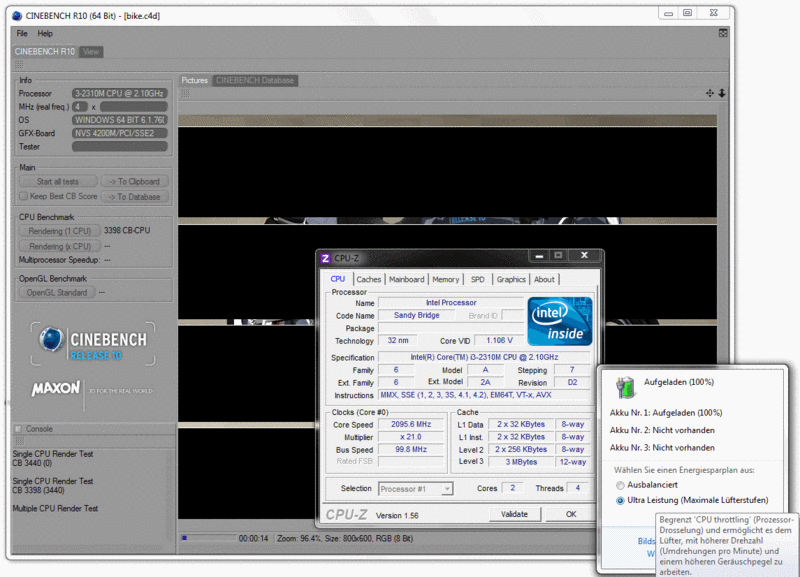800x577 pixels.
Task: Click the Level 3 cache 3 MBytes value
Action: coord(521,462)
